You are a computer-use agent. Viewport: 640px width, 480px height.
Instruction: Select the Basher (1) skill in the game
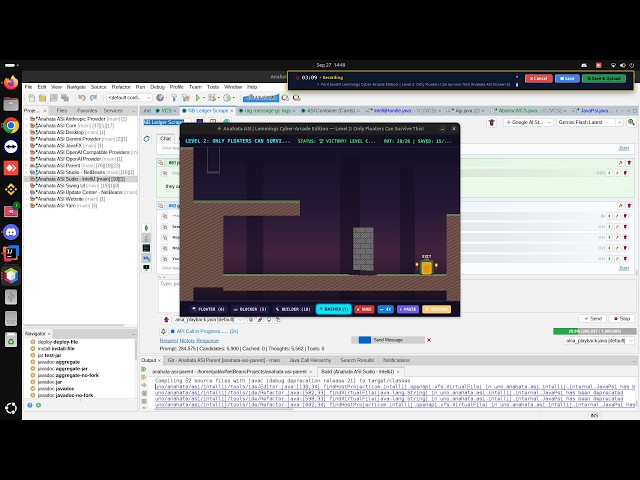(334, 309)
